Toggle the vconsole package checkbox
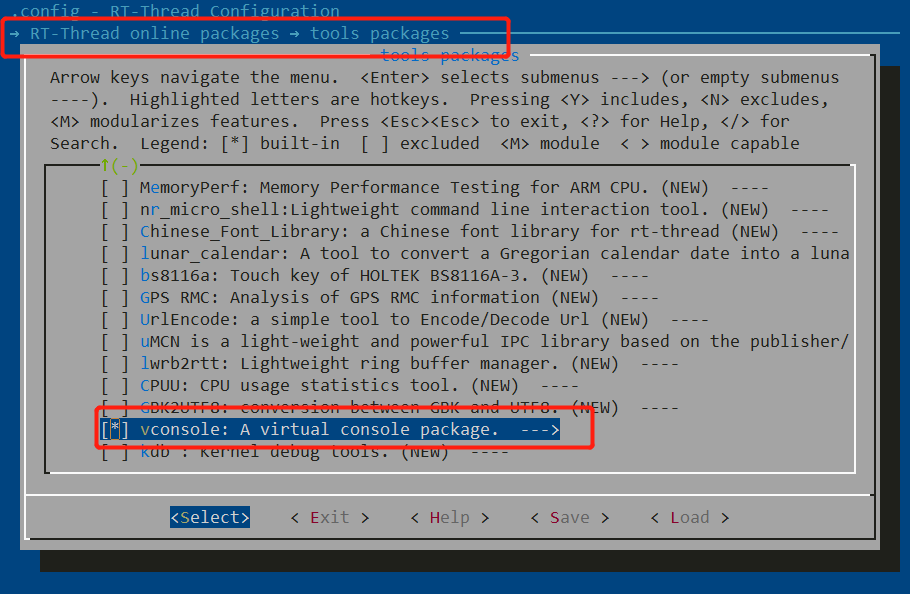910x594 pixels. click(115, 429)
